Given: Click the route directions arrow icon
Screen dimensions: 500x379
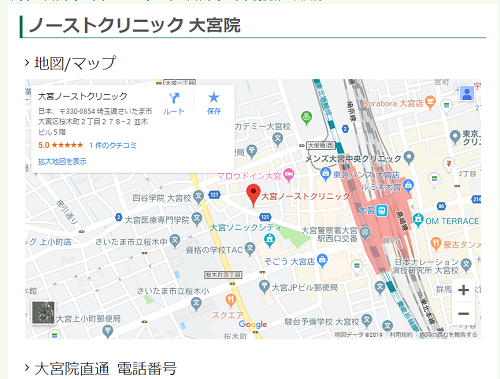Looking at the screenshot, I should 174,98.
